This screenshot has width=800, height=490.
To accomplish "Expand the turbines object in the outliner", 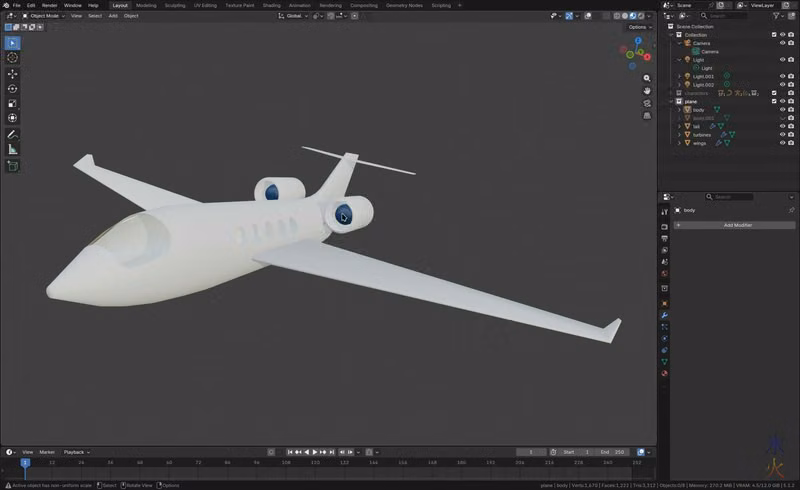I will [x=679, y=135].
